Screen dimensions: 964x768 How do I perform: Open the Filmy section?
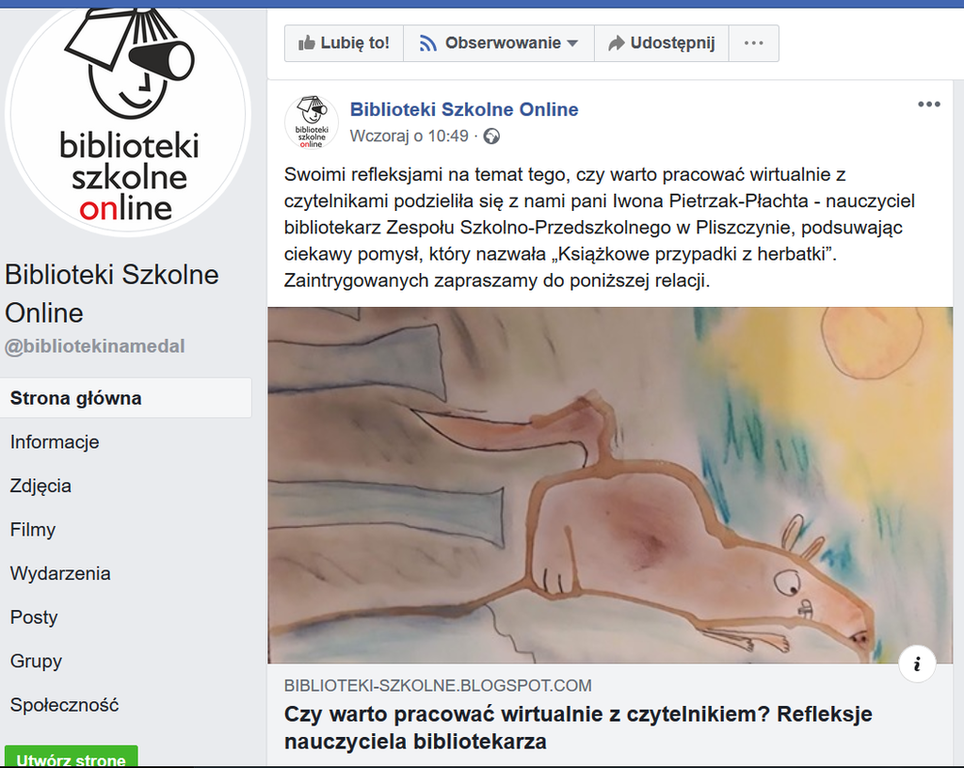tap(33, 529)
